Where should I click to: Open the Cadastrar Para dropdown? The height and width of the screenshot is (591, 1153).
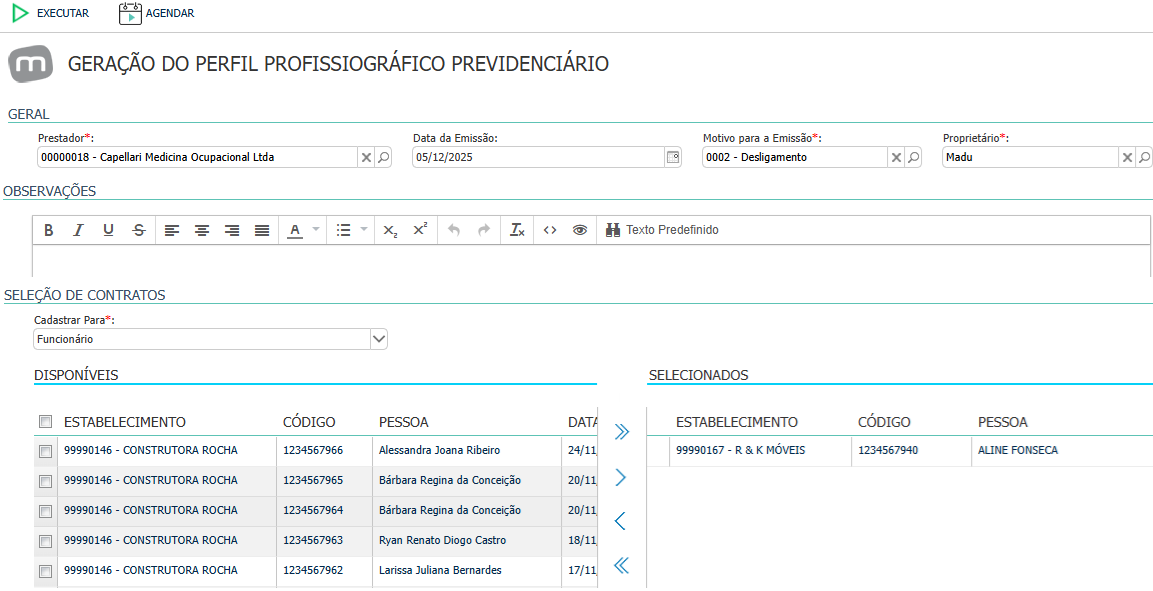click(378, 339)
